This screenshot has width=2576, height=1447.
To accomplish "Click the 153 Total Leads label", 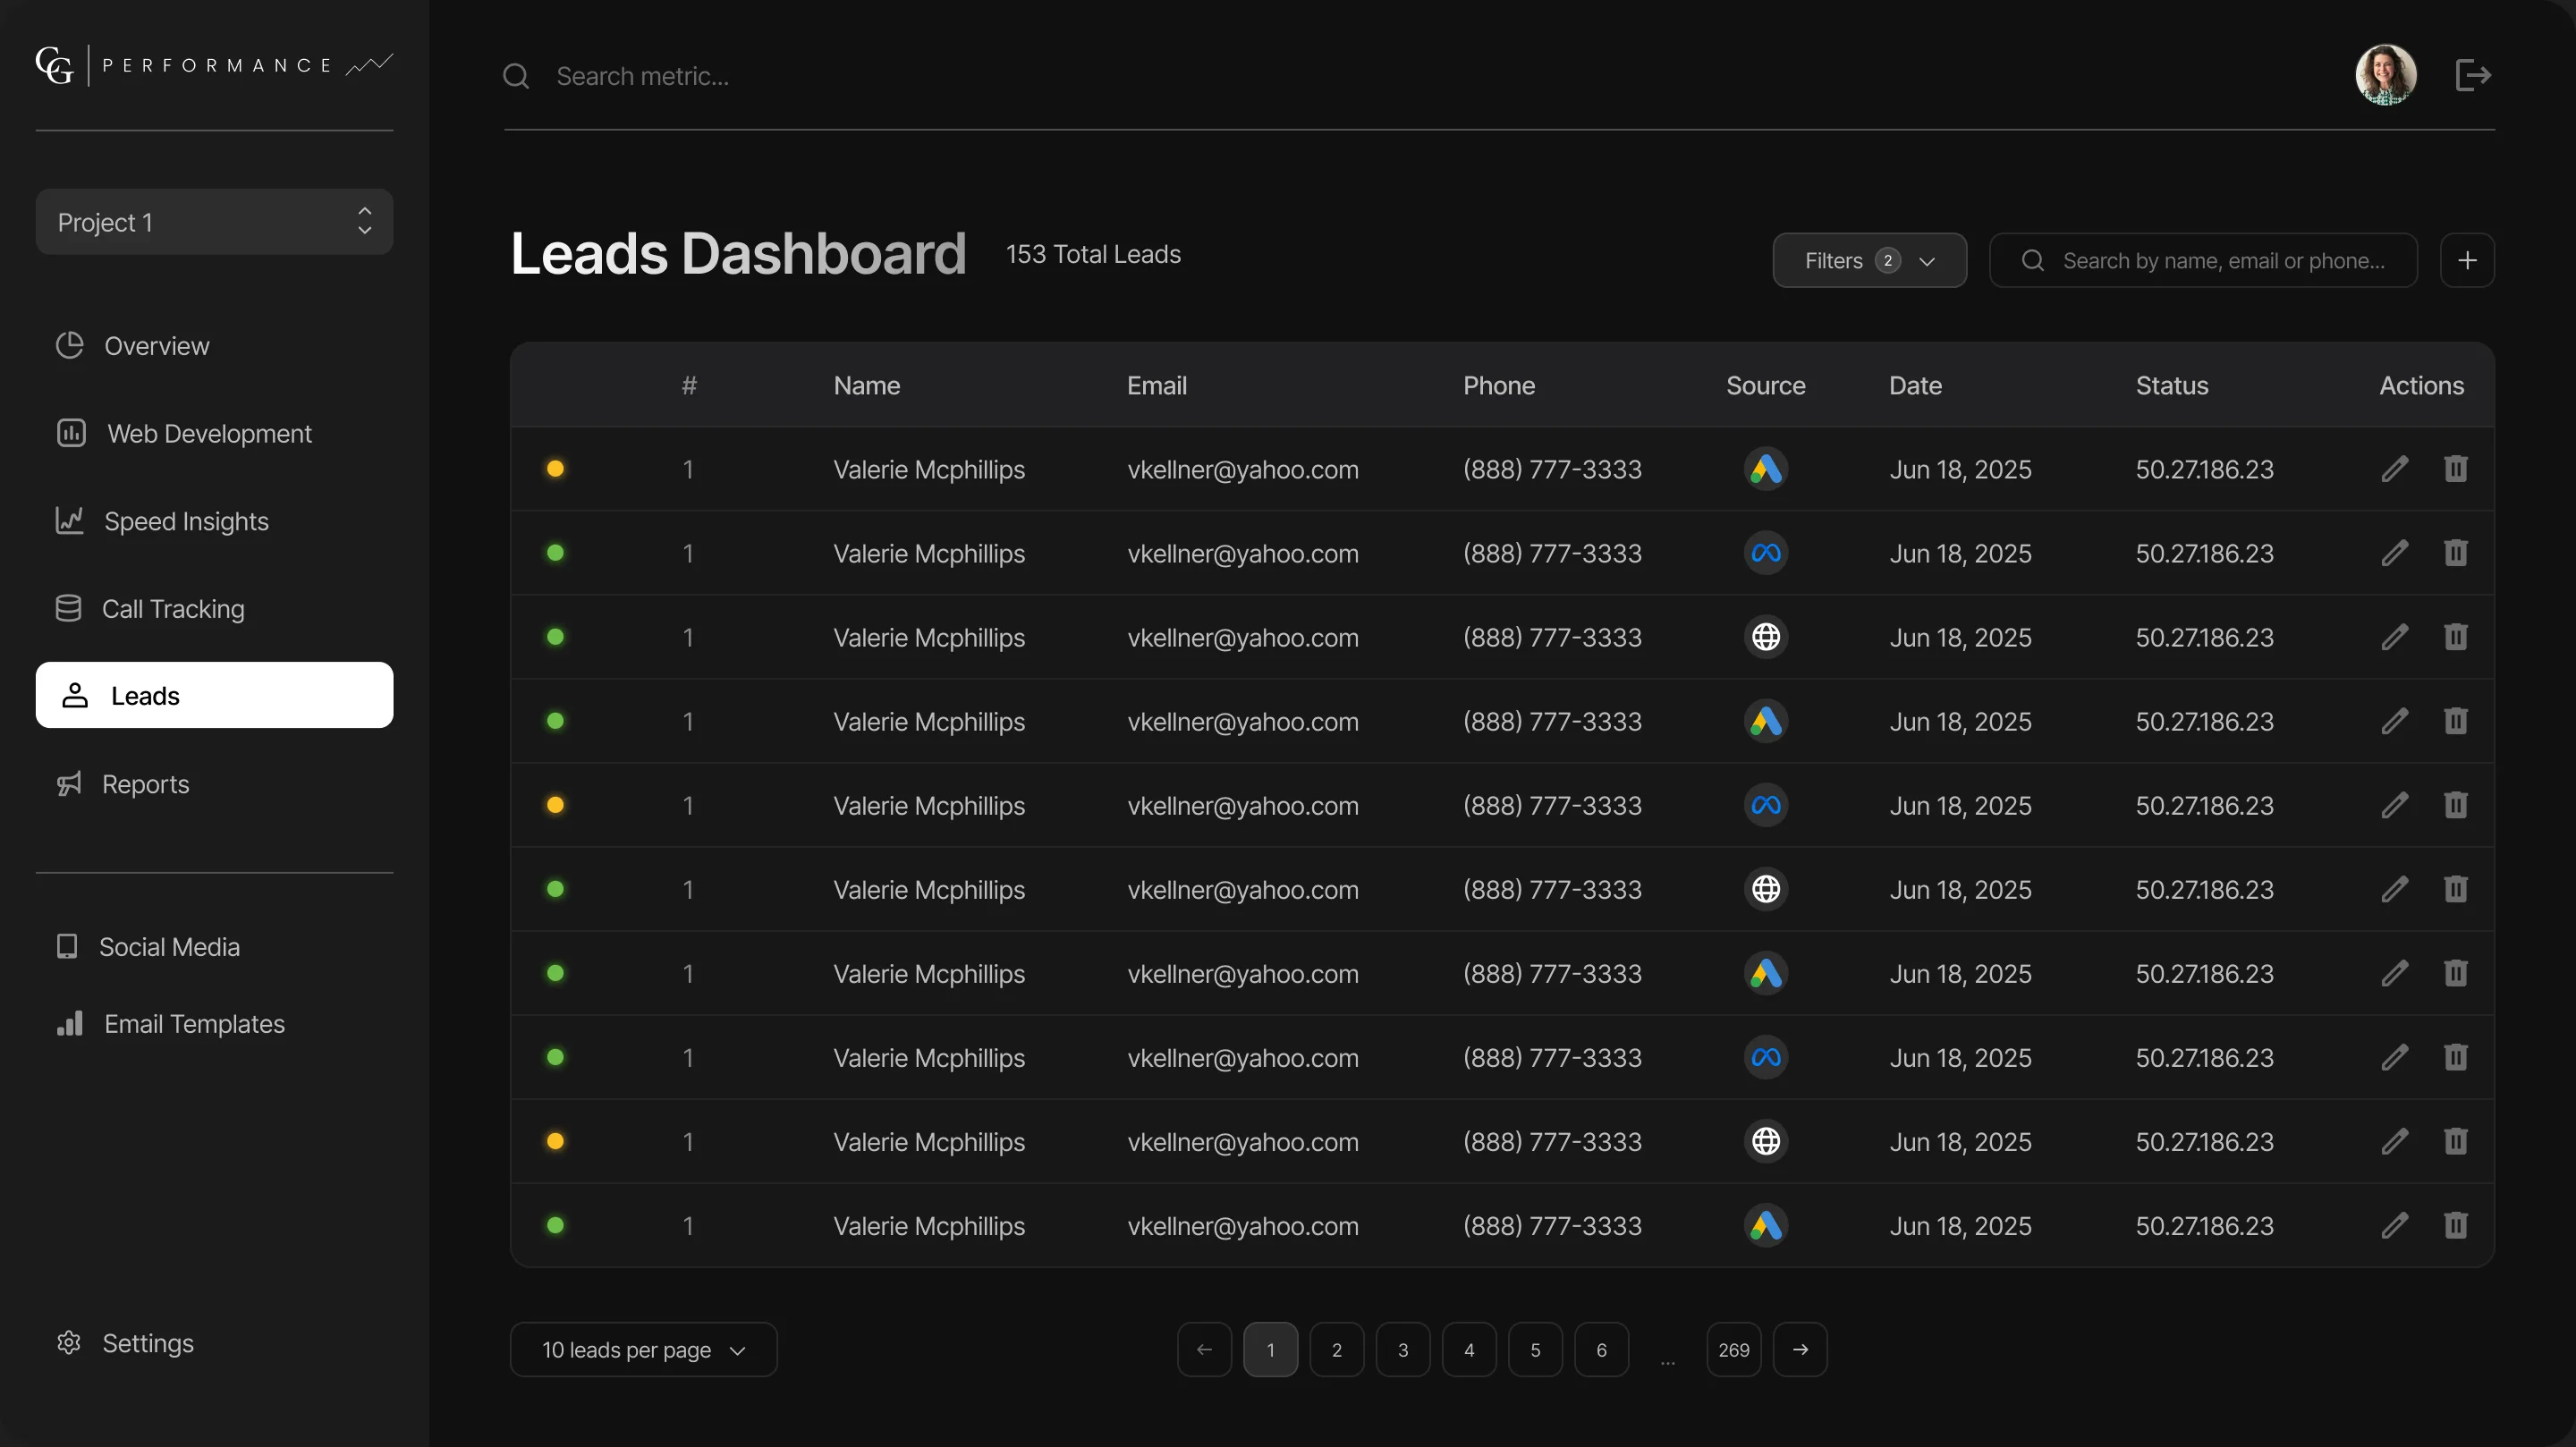I will point(1093,255).
